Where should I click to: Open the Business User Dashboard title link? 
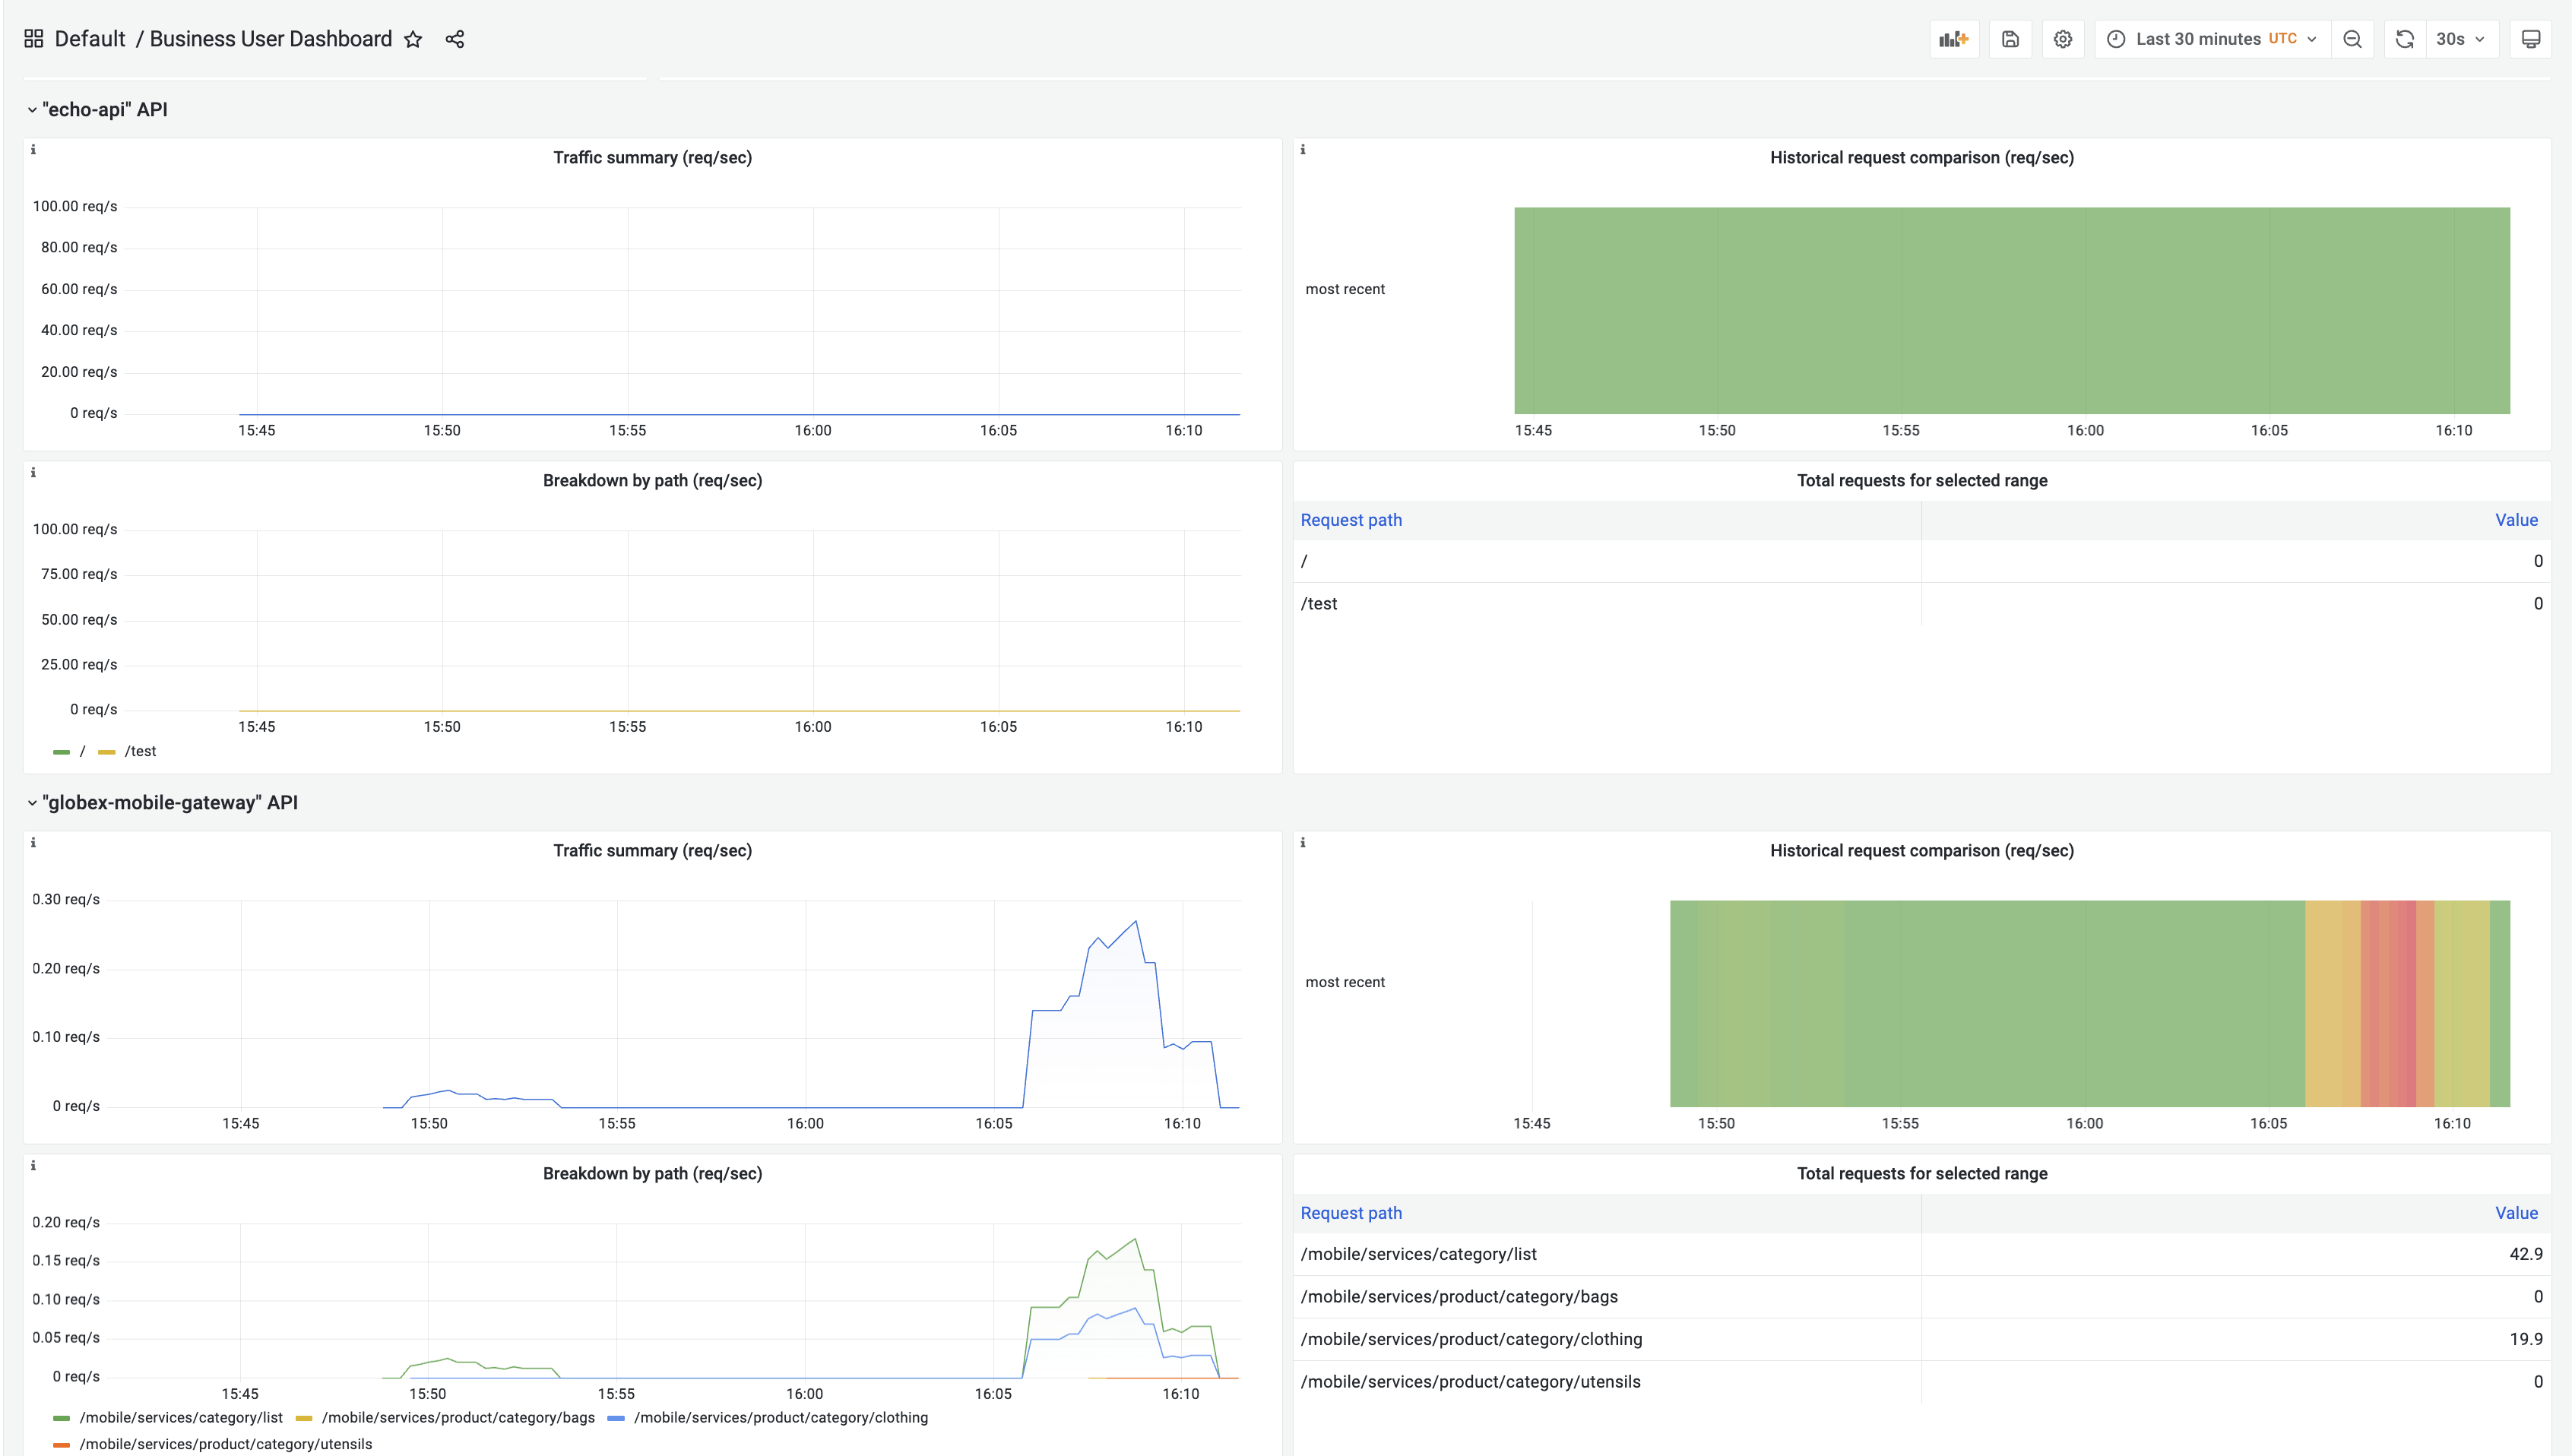pyautogui.click(x=271, y=39)
